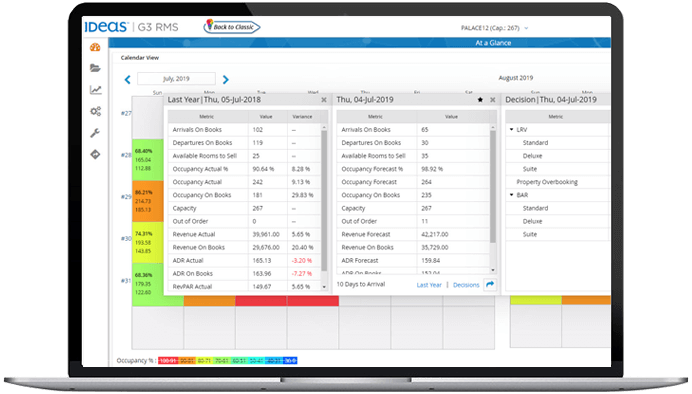Viewport: 692px width, 394px height.
Task: Click the diamond arrow sidebar icon
Action: pyautogui.click(x=95, y=154)
